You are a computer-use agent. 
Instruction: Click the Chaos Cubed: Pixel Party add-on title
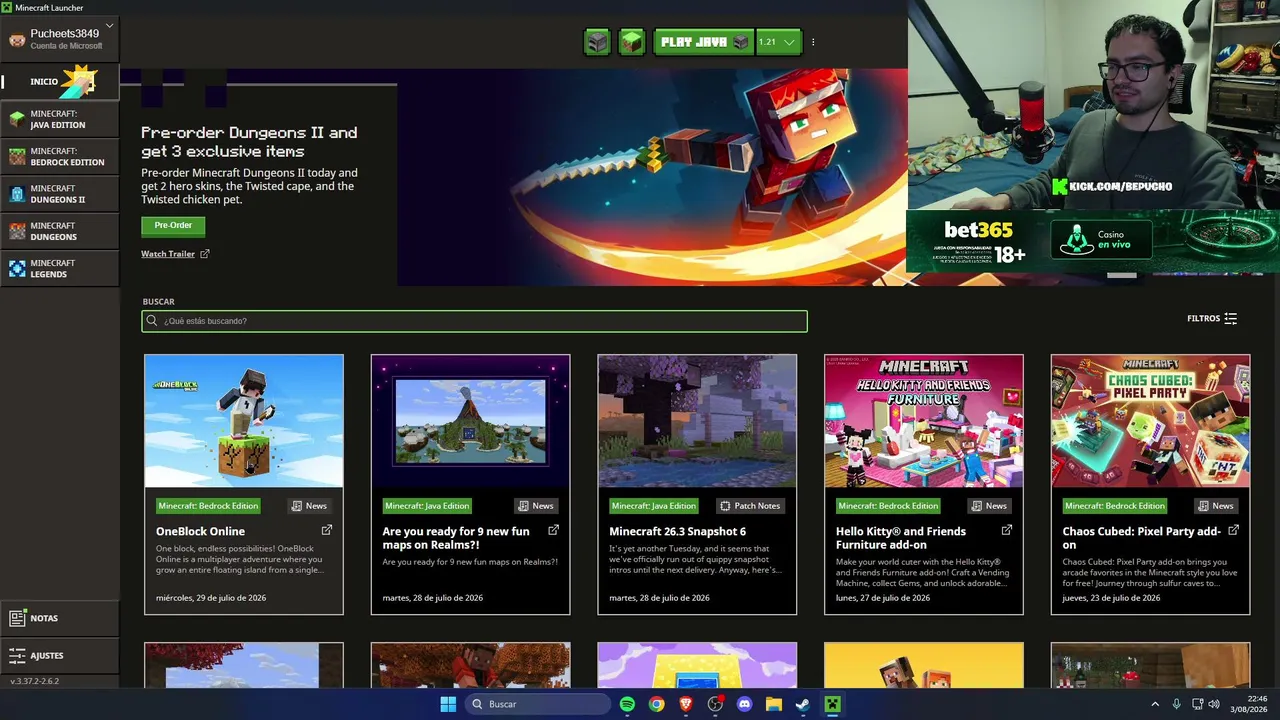[1142, 538]
